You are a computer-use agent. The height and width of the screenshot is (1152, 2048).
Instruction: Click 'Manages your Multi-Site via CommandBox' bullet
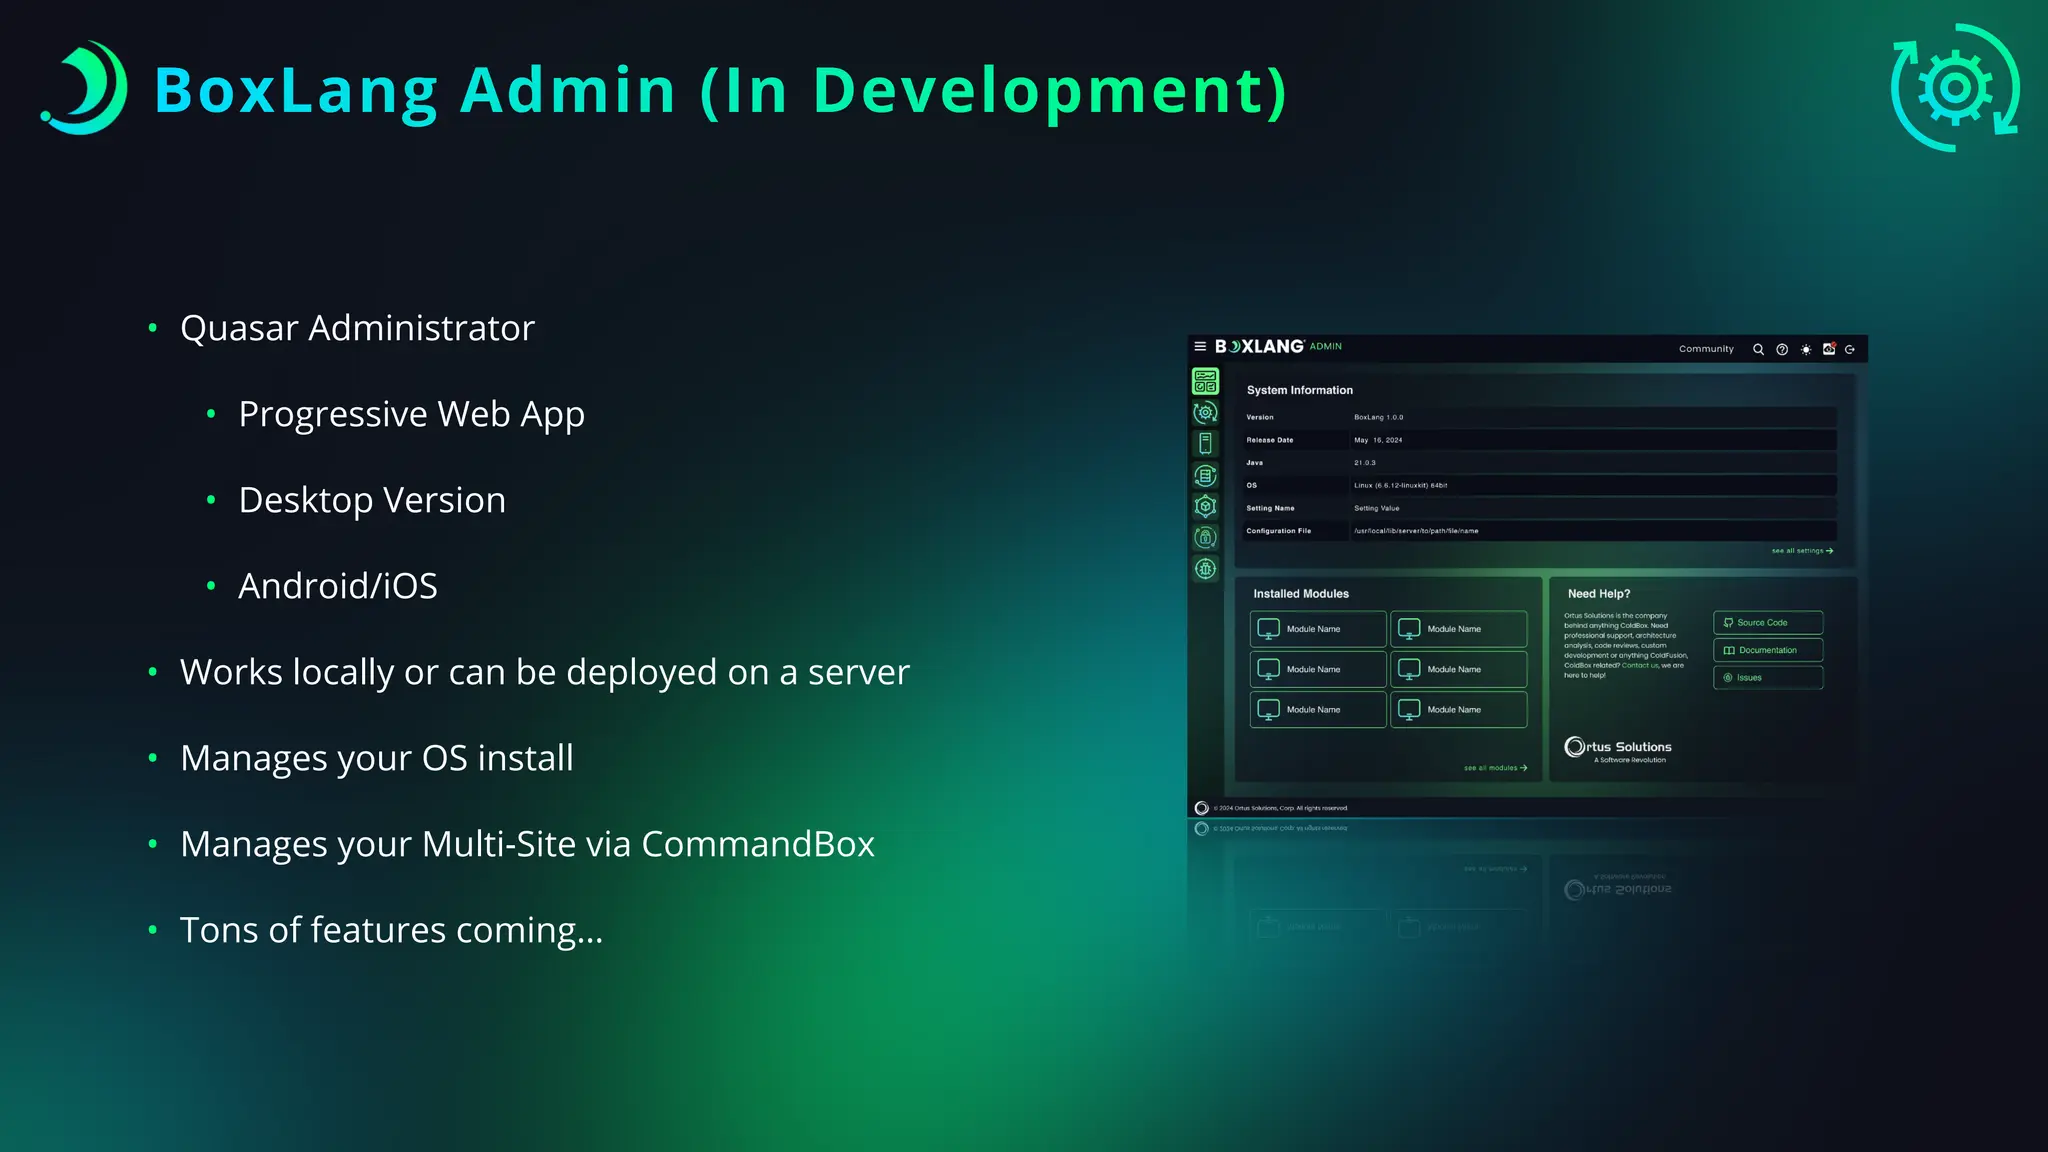527,844
